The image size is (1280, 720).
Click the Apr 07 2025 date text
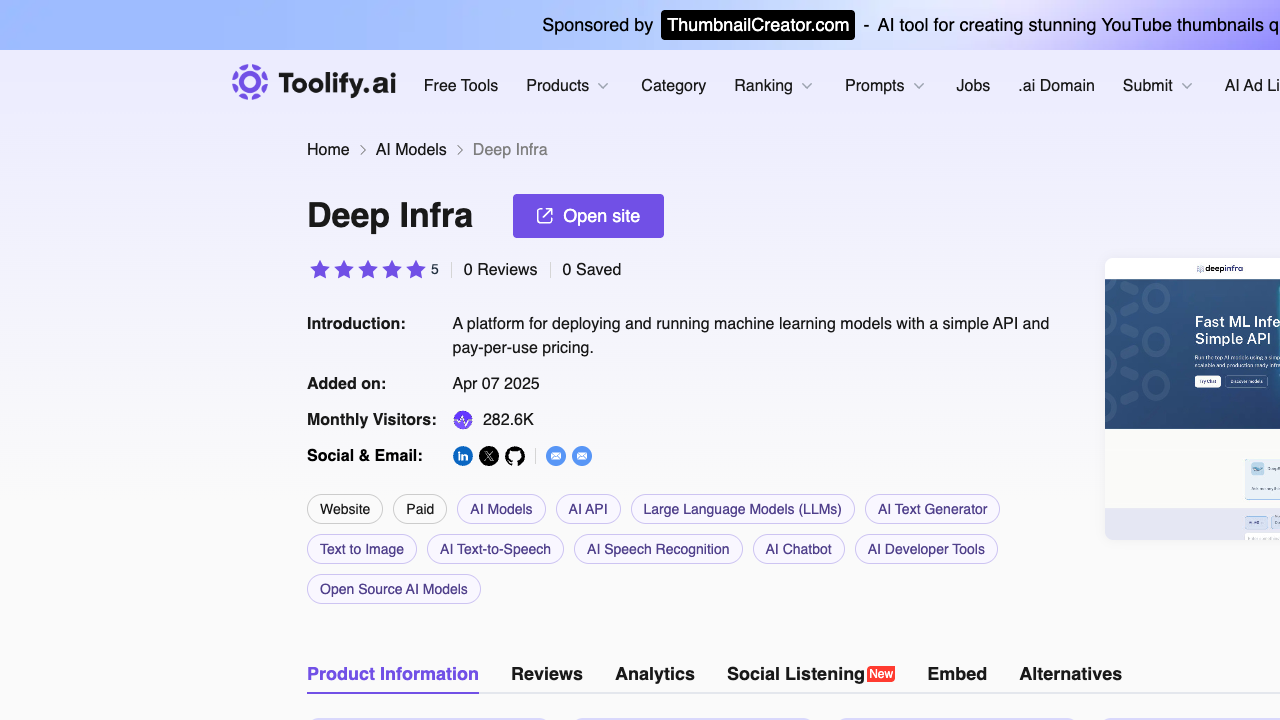click(x=496, y=384)
